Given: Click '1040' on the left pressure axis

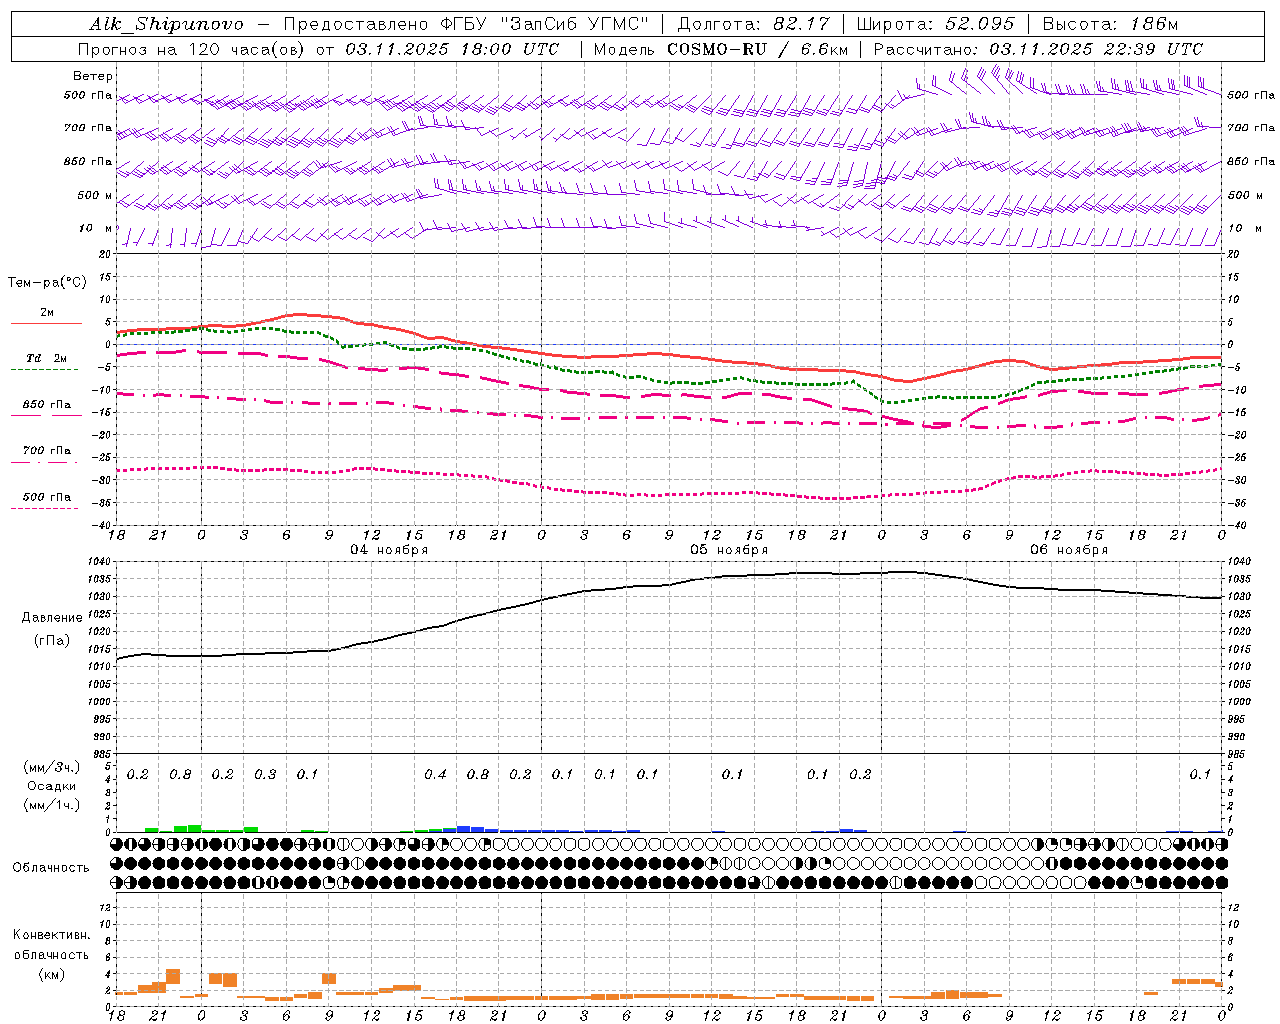Looking at the screenshot, I should pos(101,562).
